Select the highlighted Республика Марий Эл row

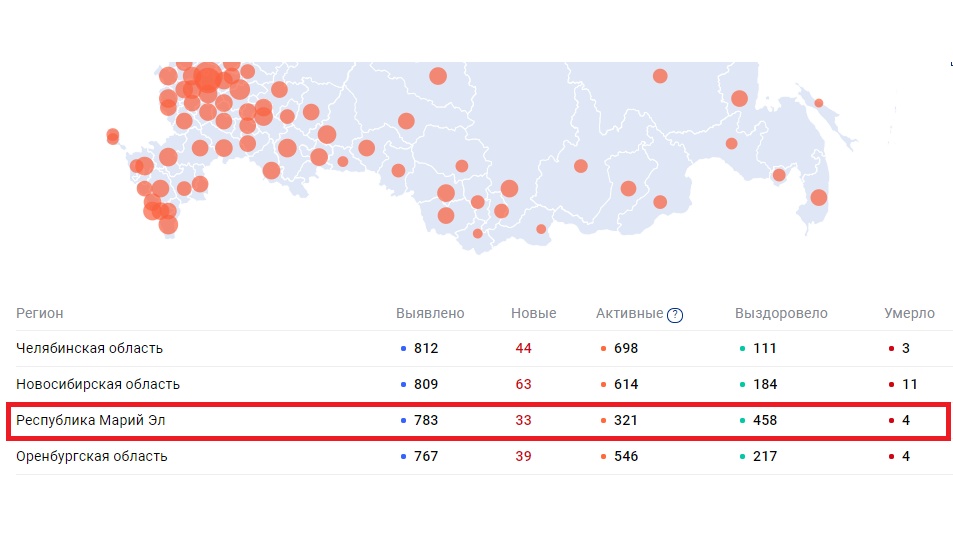(x=91, y=421)
